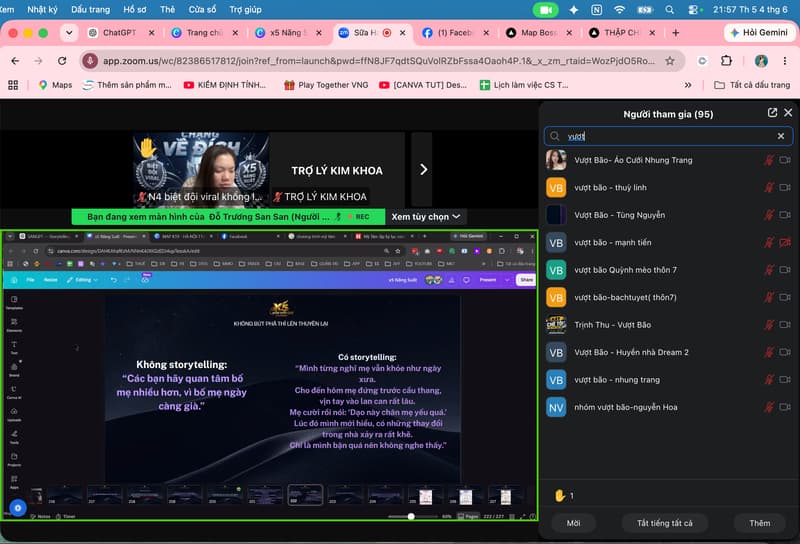Click video icon for Vượt Bão - Tùng Nguyễn
The height and width of the screenshot is (544, 800).
[785, 215]
